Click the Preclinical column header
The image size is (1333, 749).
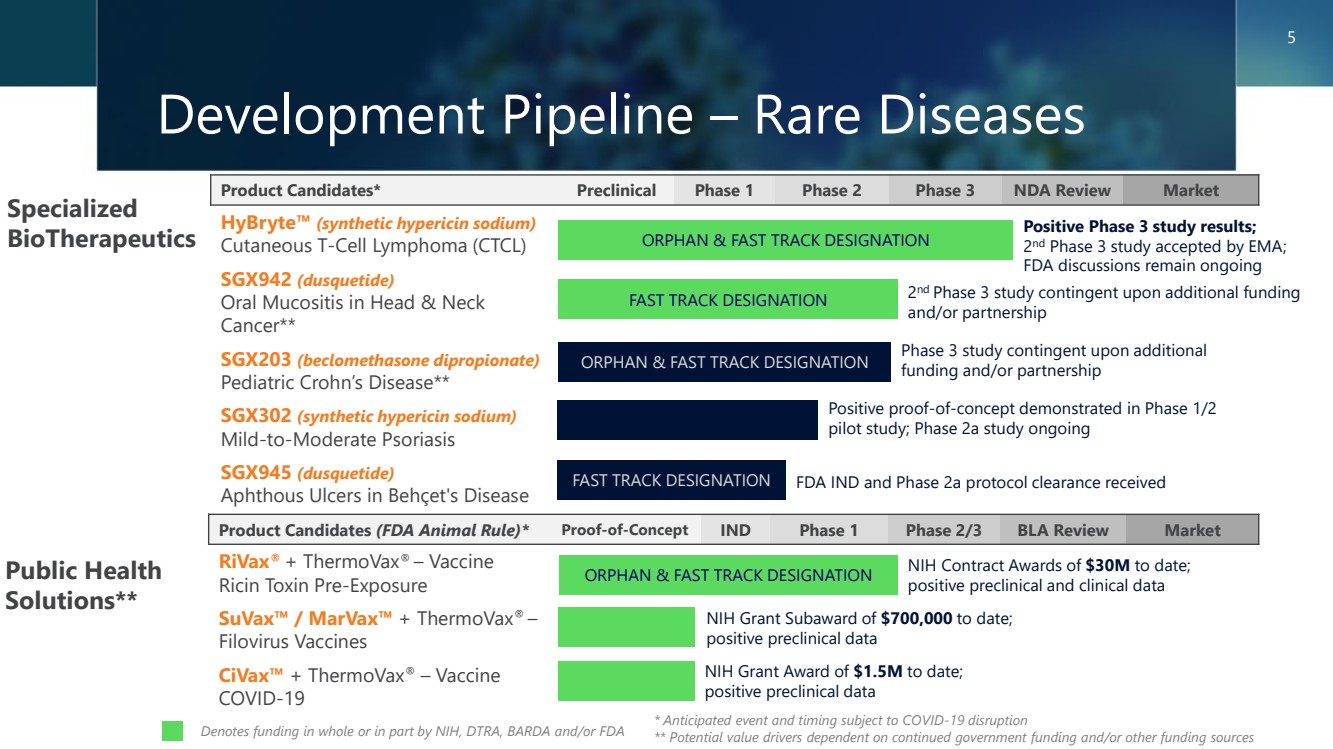616,190
